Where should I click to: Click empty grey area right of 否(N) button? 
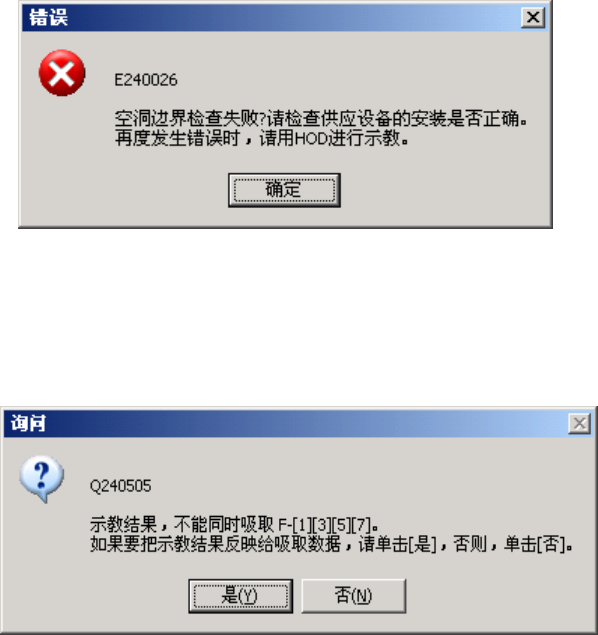[498, 596]
